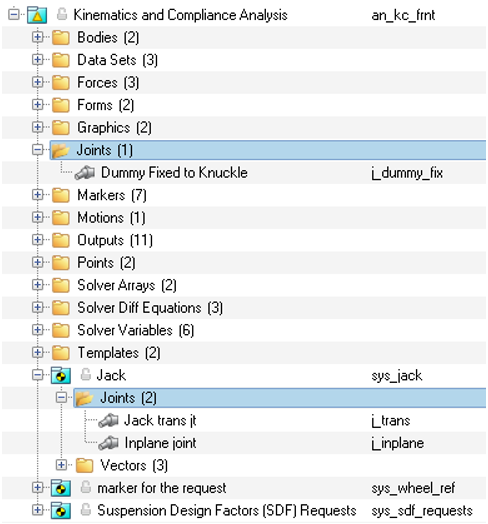Click the Suspension Design Factors system icon
The width and height of the screenshot is (488, 524).
point(60,510)
